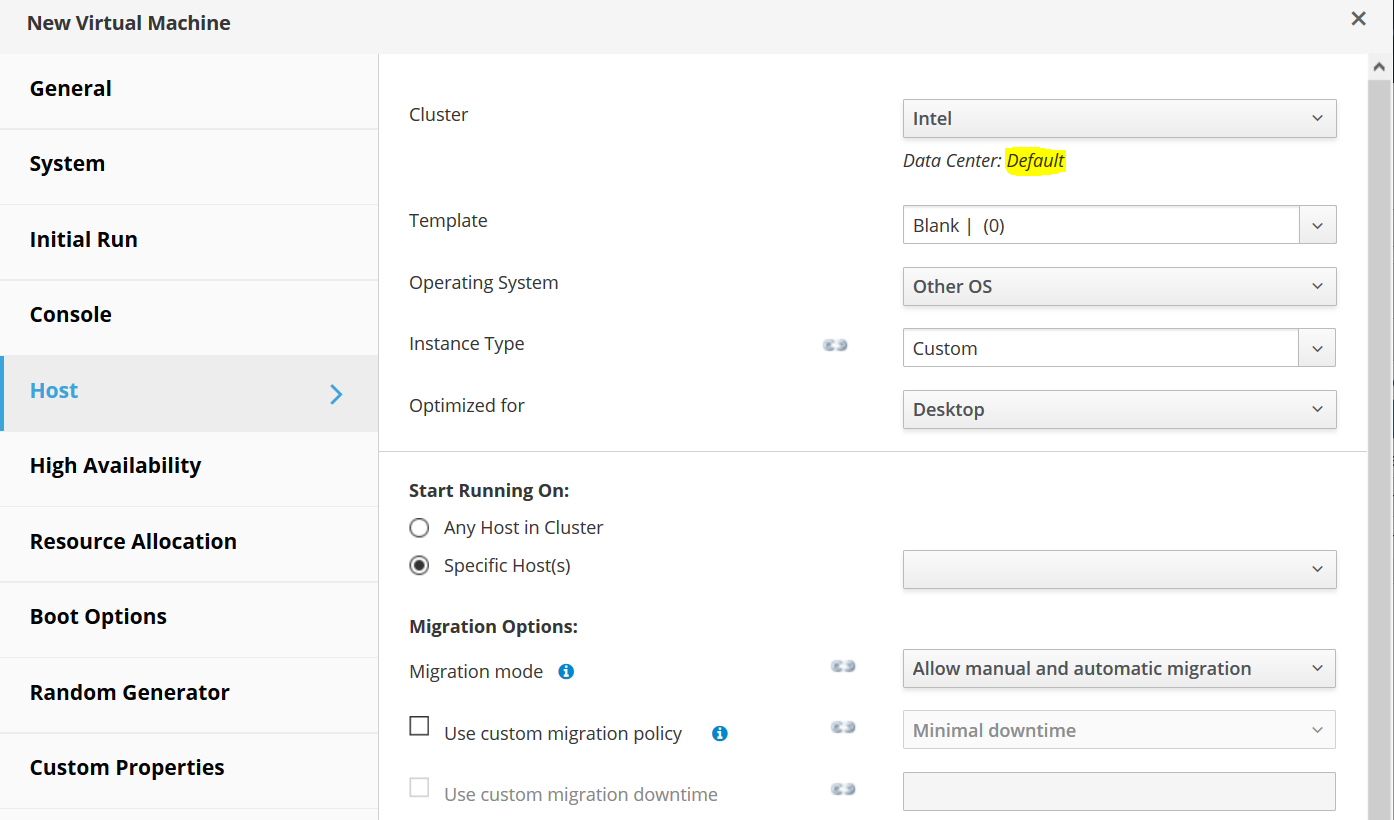This screenshot has width=1394, height=820.
Task: Open the Optimized for Desktop dropdown
Action: tap(1119, 410)
